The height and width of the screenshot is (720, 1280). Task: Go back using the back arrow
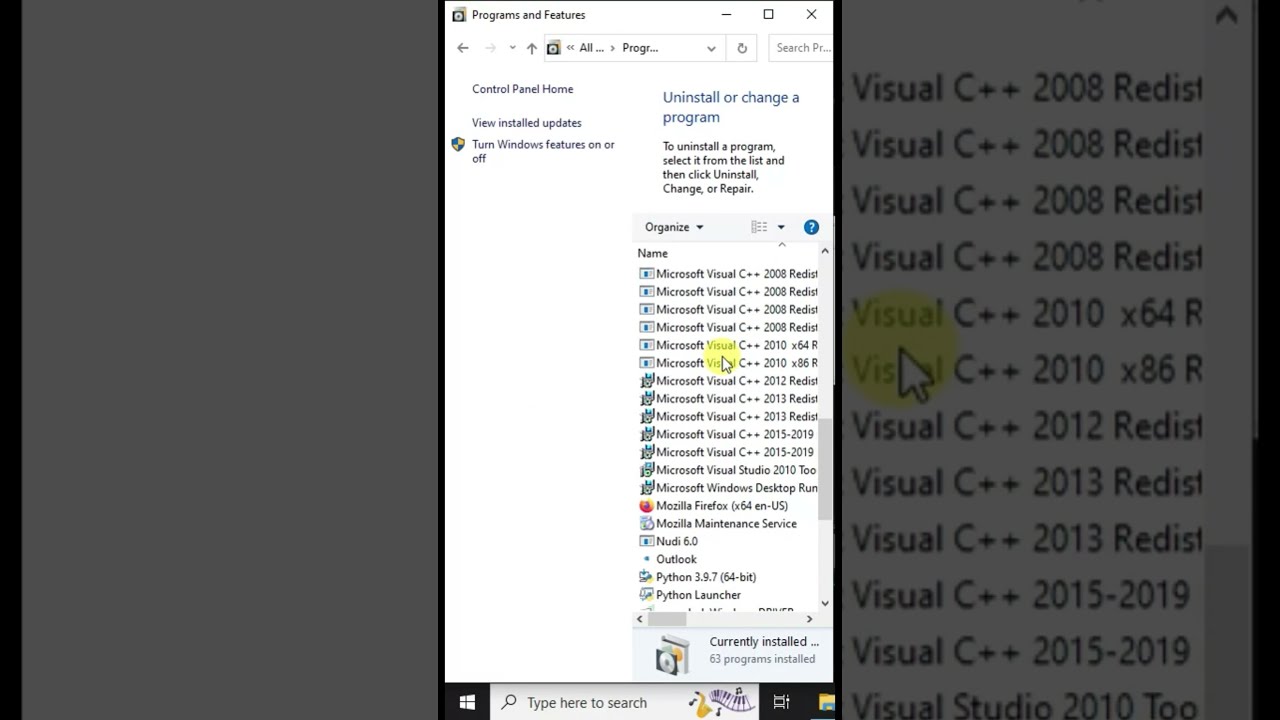[462, 48]
